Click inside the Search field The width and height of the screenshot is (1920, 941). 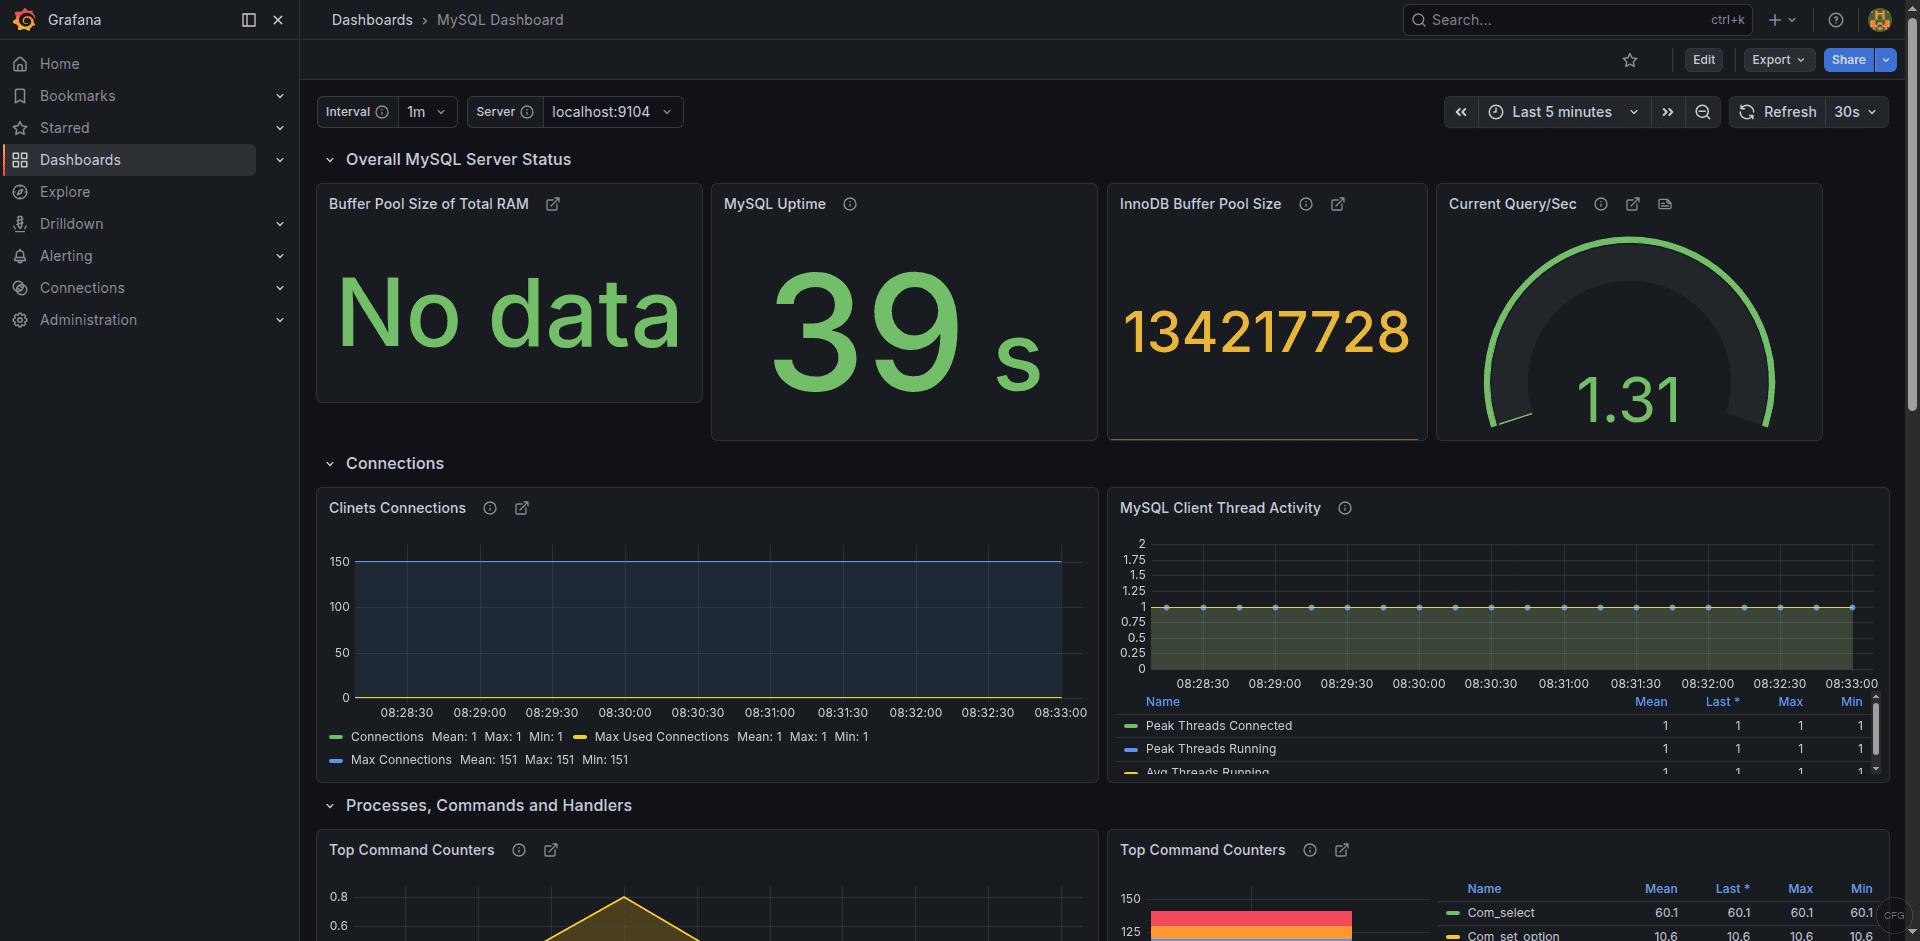pyautogui.click(x=1550, y=20)
